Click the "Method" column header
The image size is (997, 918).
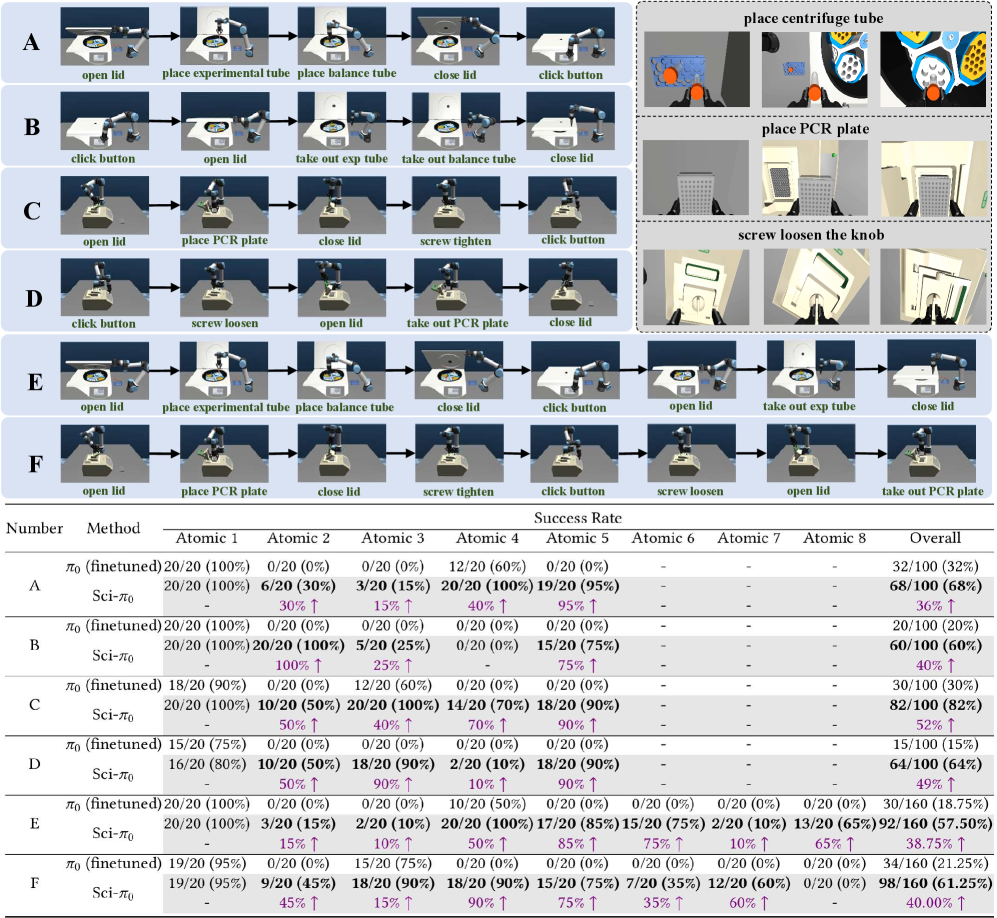[113, 527]
